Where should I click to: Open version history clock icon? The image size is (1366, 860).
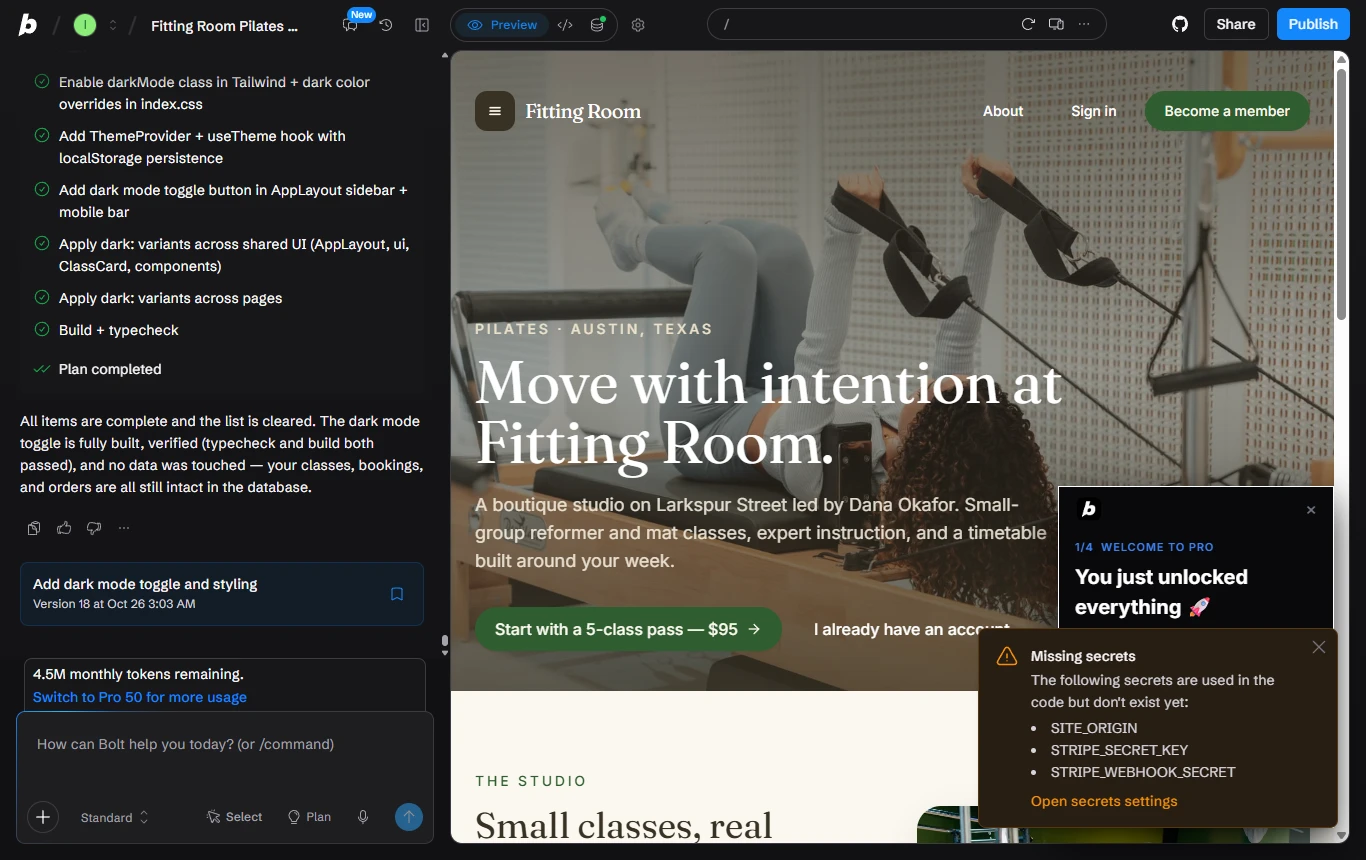click(386, 25)
